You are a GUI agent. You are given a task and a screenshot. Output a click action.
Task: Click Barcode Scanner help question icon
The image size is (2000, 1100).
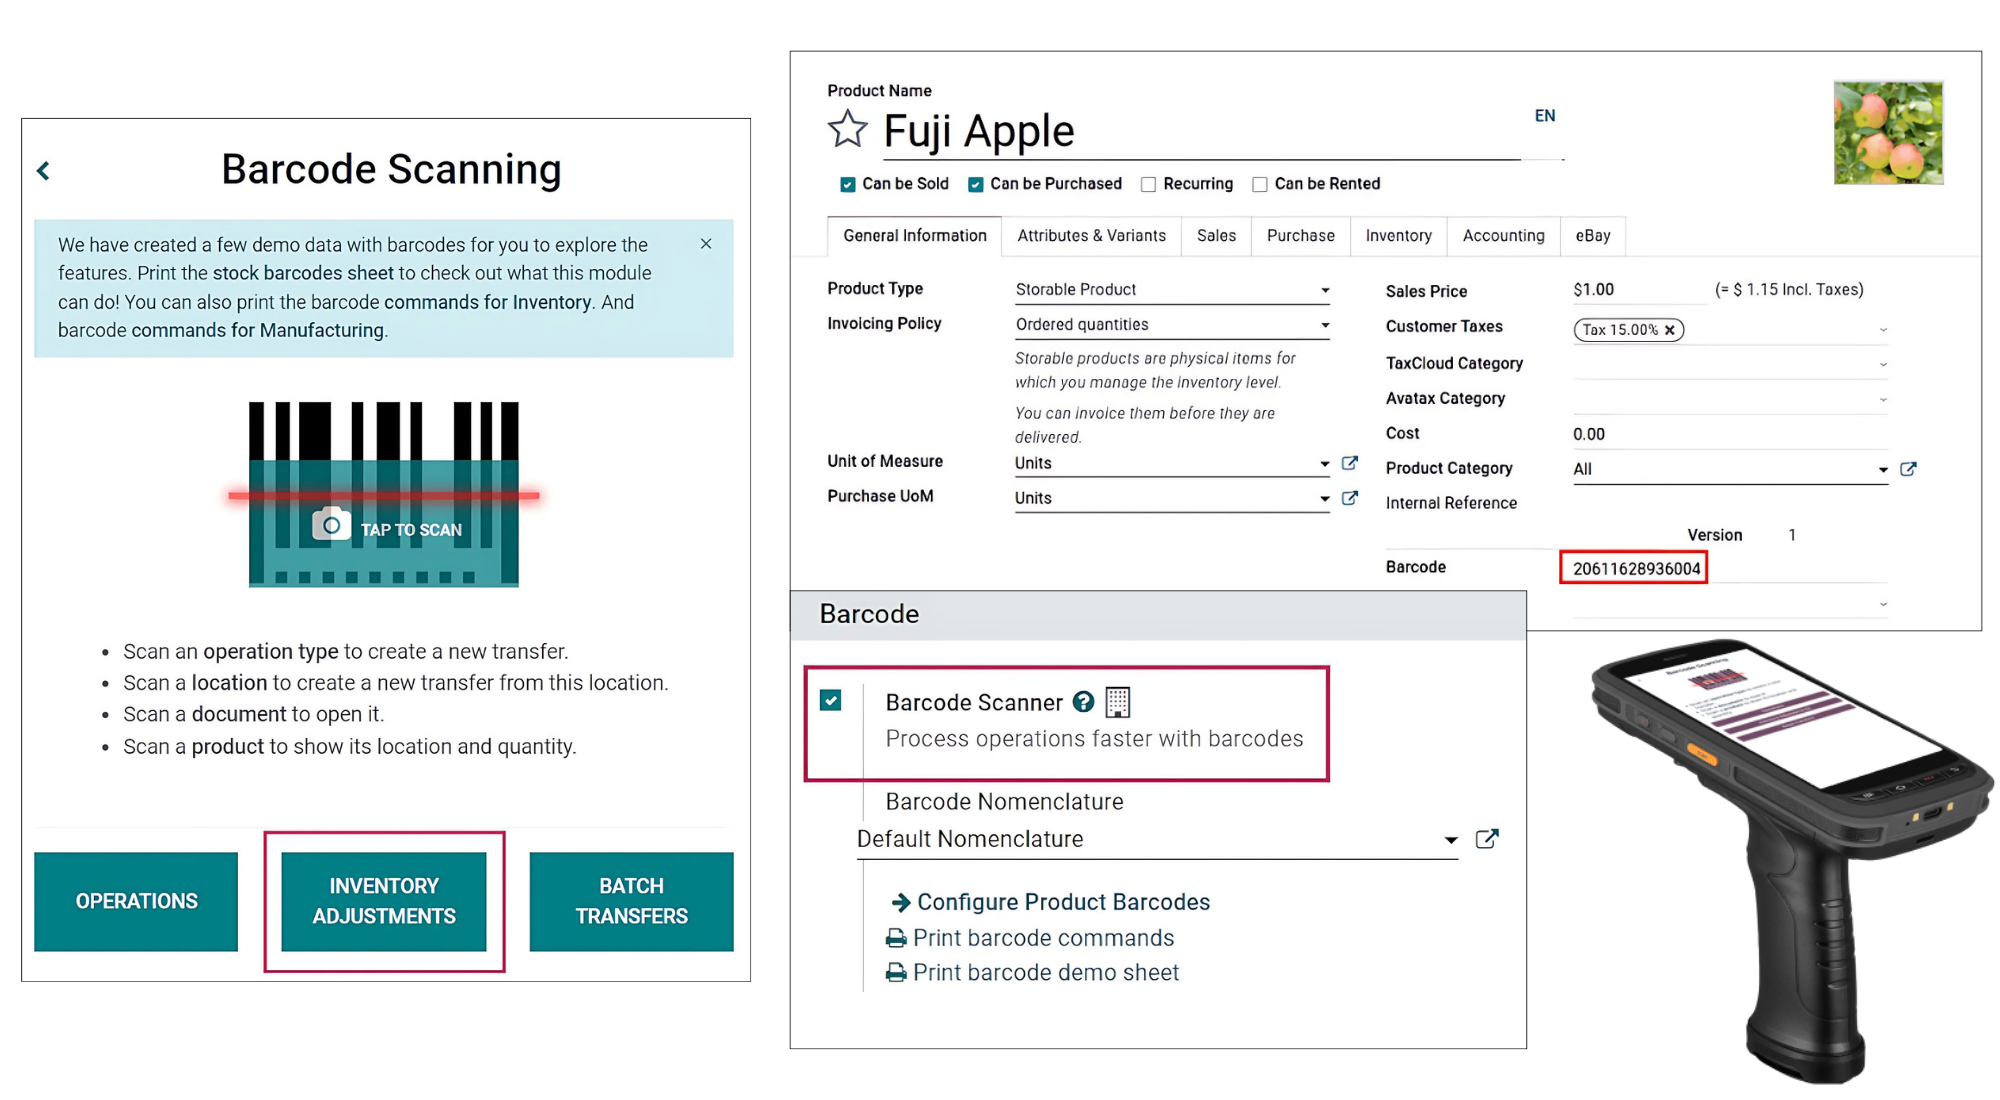1083,702
